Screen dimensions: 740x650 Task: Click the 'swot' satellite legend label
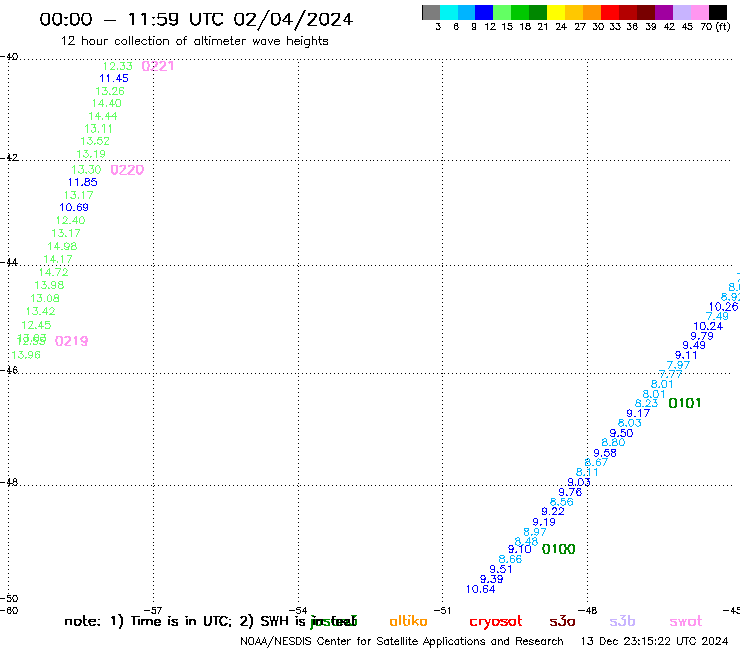coord(686,622)
